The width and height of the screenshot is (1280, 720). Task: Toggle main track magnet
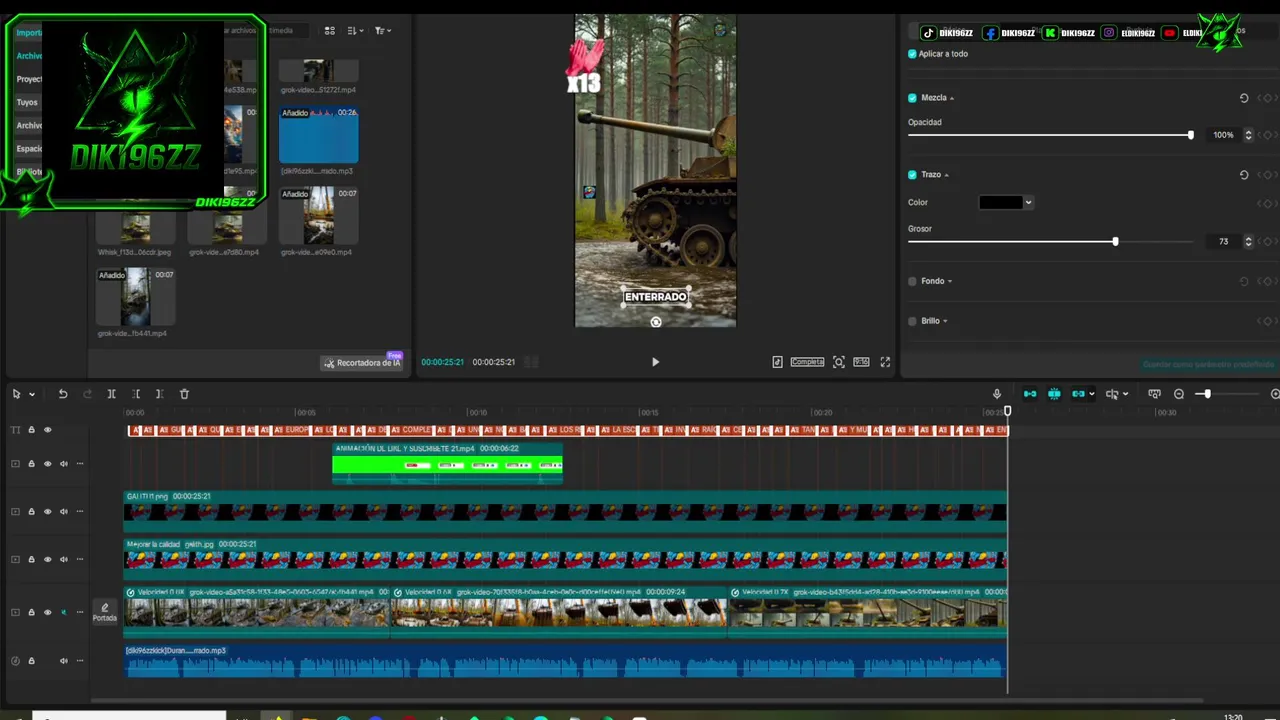pos(1030,394)
